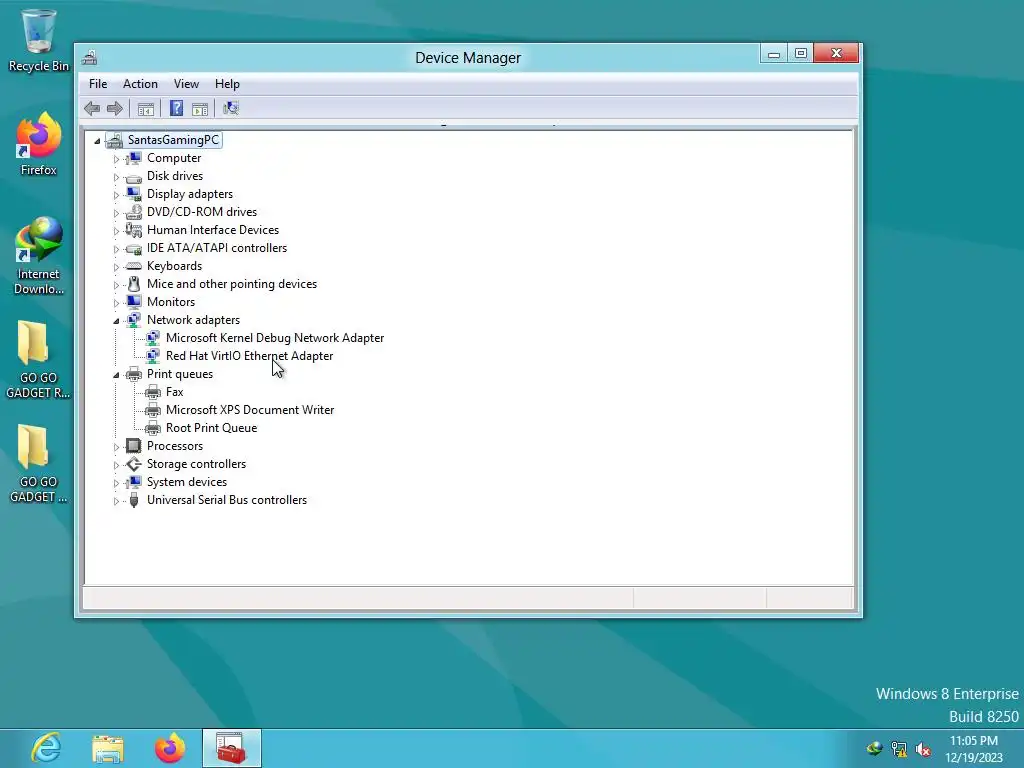Click the Firefox desktop shortcut
Screen dimensions: 1024x768
[39, 144]
